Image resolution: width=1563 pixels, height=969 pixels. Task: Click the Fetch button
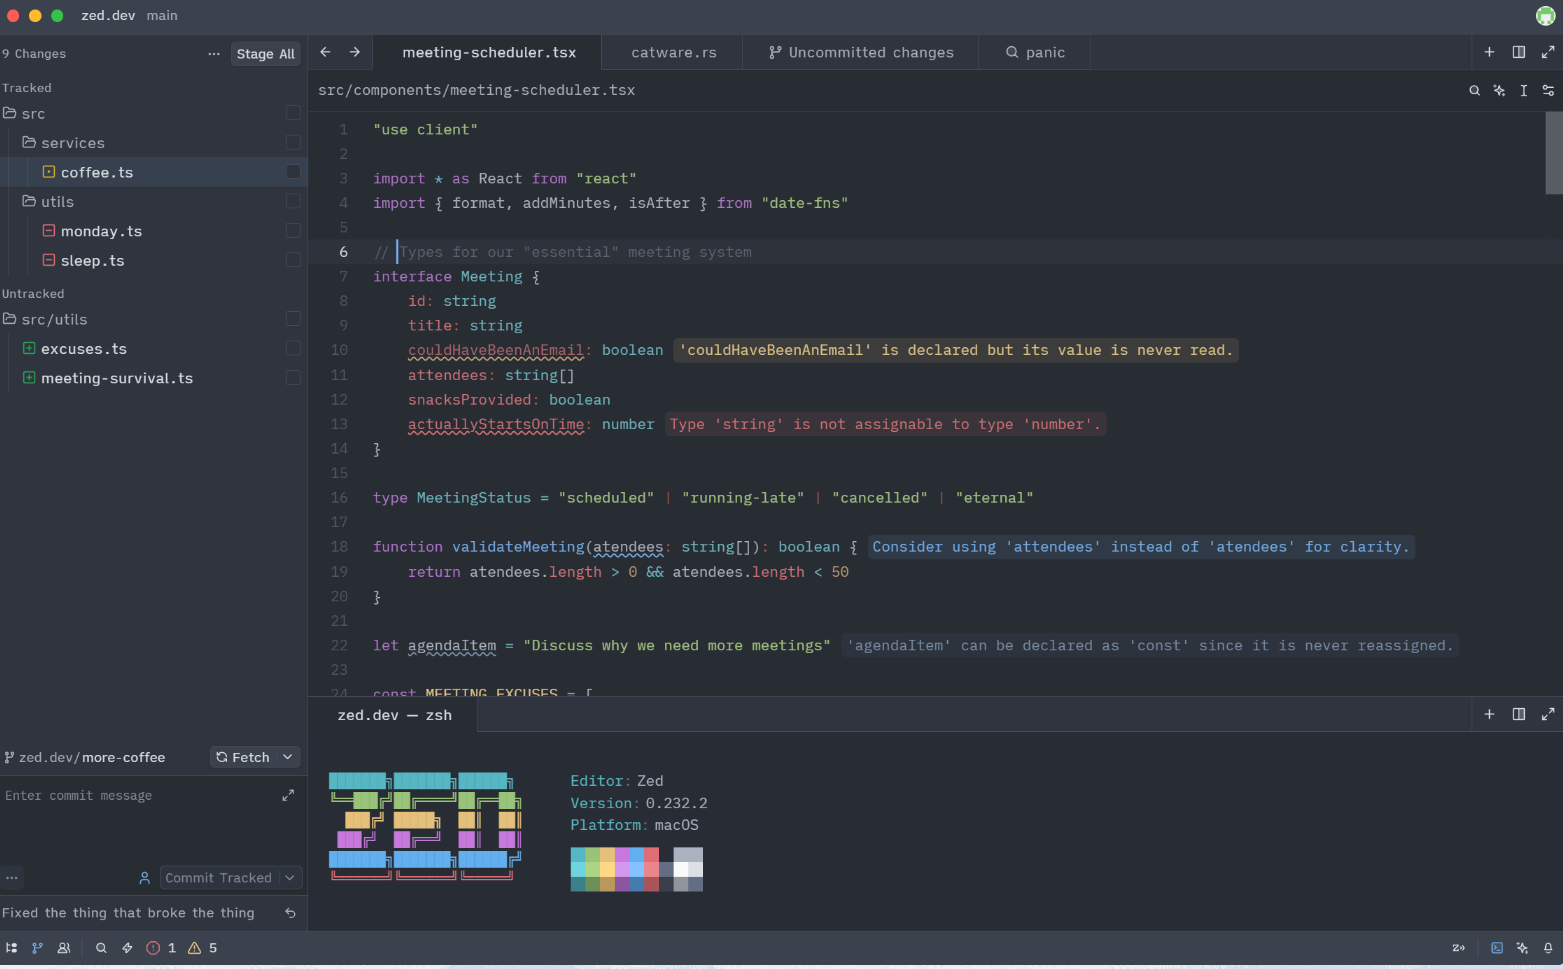tap(243, 757)
